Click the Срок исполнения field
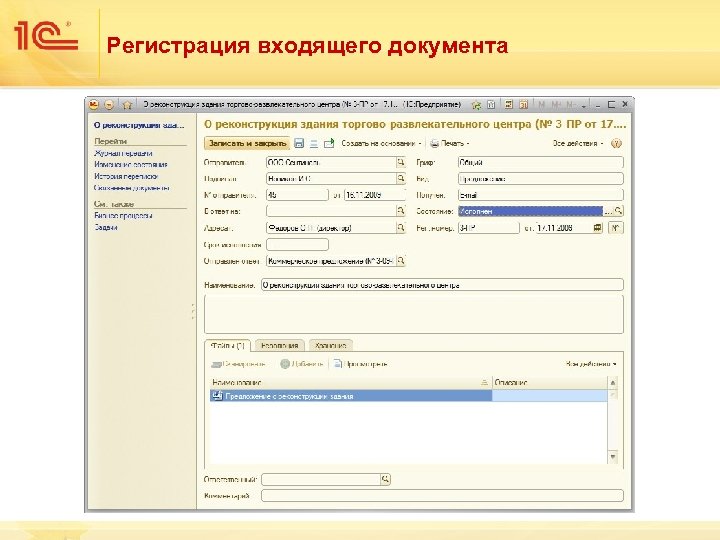Screen dimensions: 720x540 coord(297,244)
